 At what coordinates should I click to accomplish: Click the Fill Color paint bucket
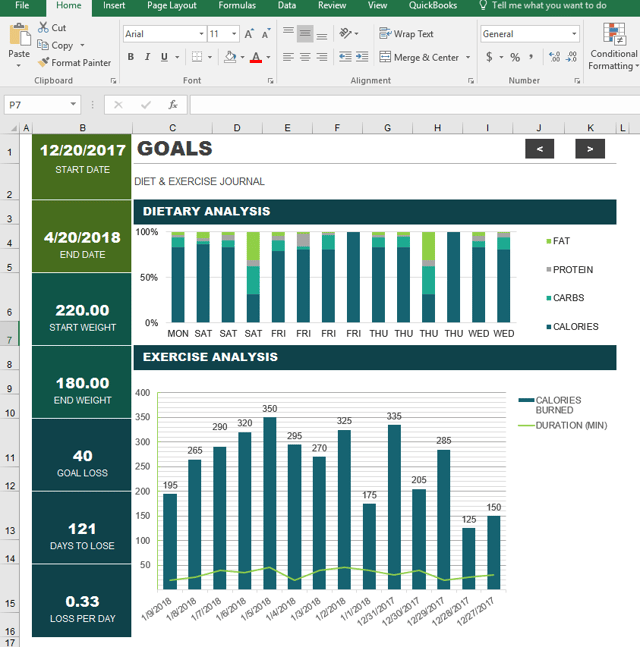(230, 57)
